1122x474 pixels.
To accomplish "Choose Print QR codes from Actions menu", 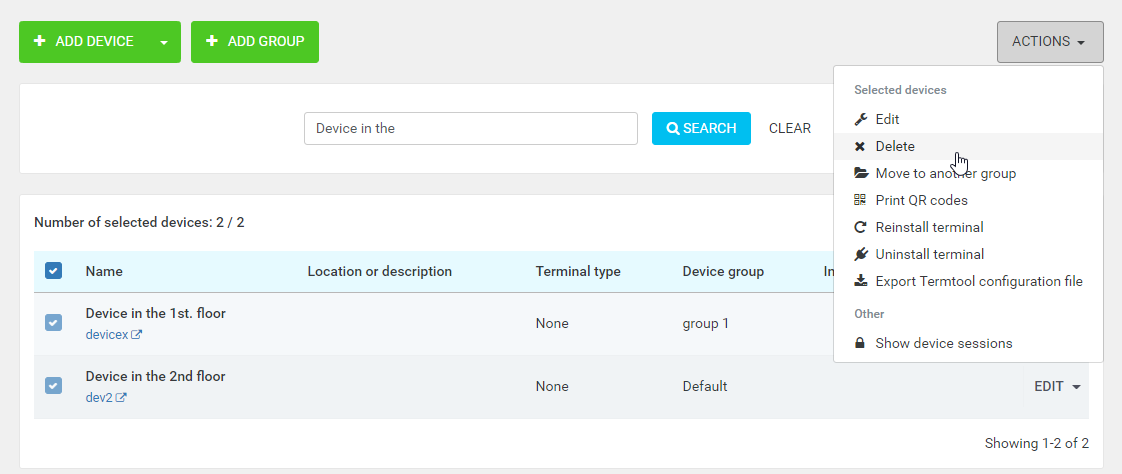I will click(921, 200).
